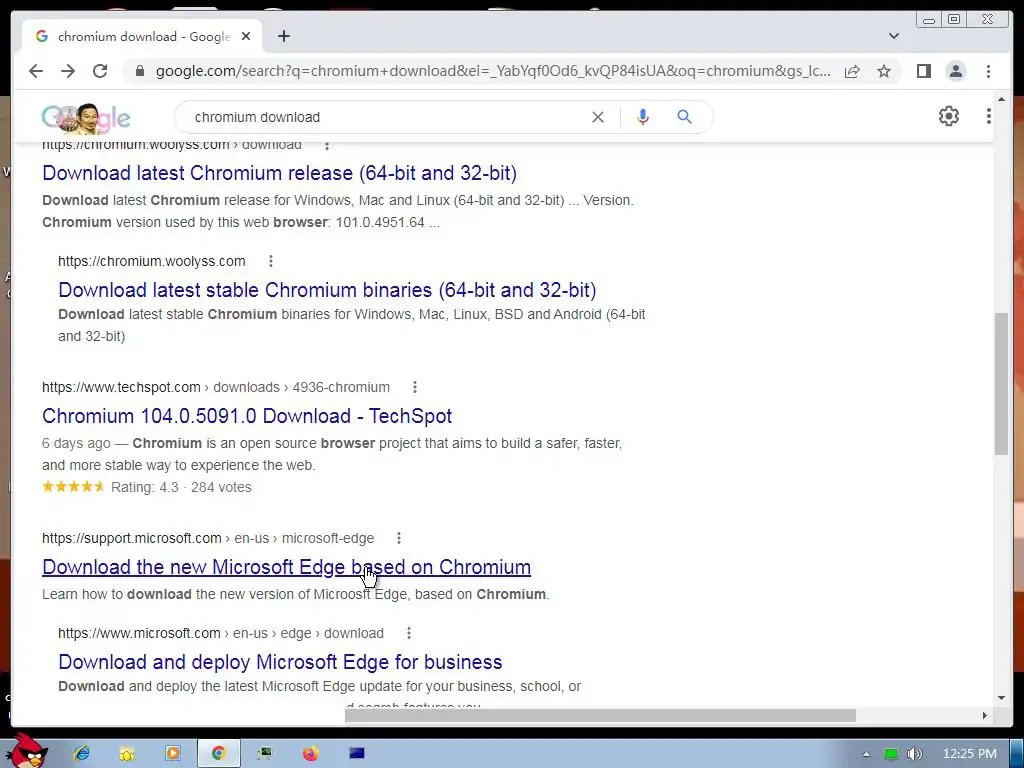
Task: Open the Angry Birds start button on taskbar
Action: (x=25, y=752)
